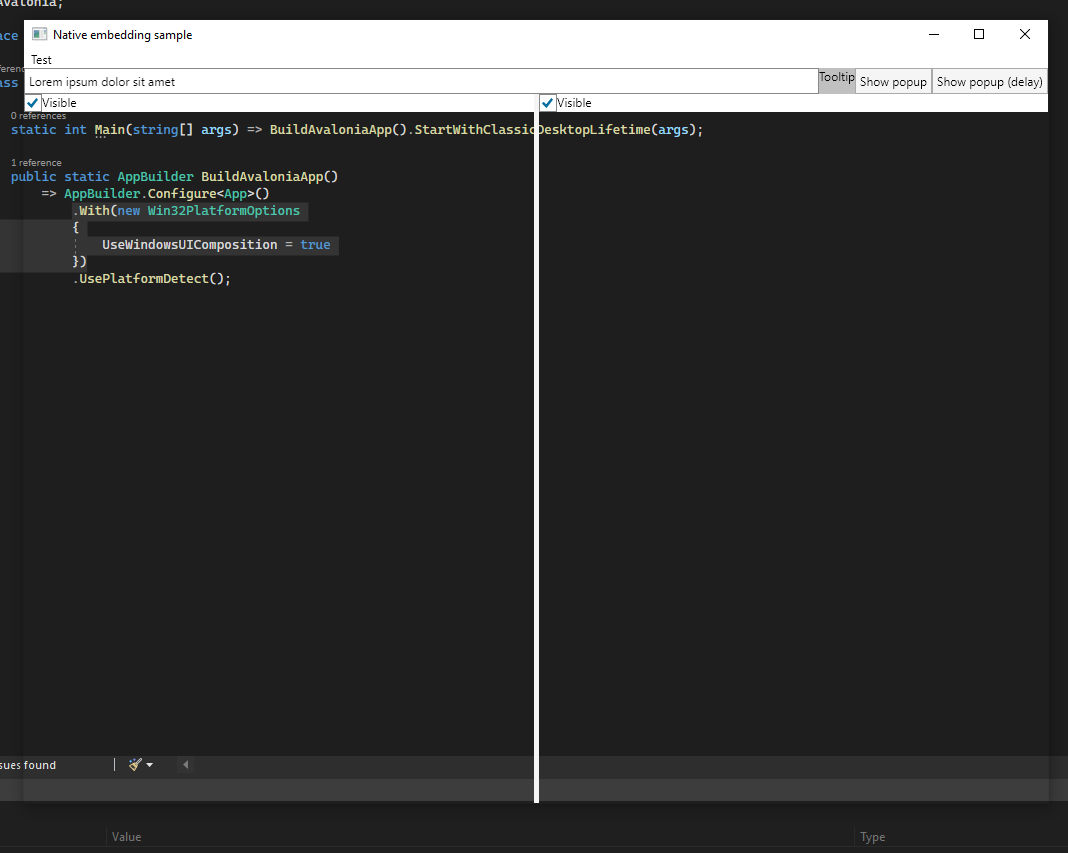The image size is (1068, 853).
Task: Uncheck the right Visible checkbox
Action: (x=547, y=102)
